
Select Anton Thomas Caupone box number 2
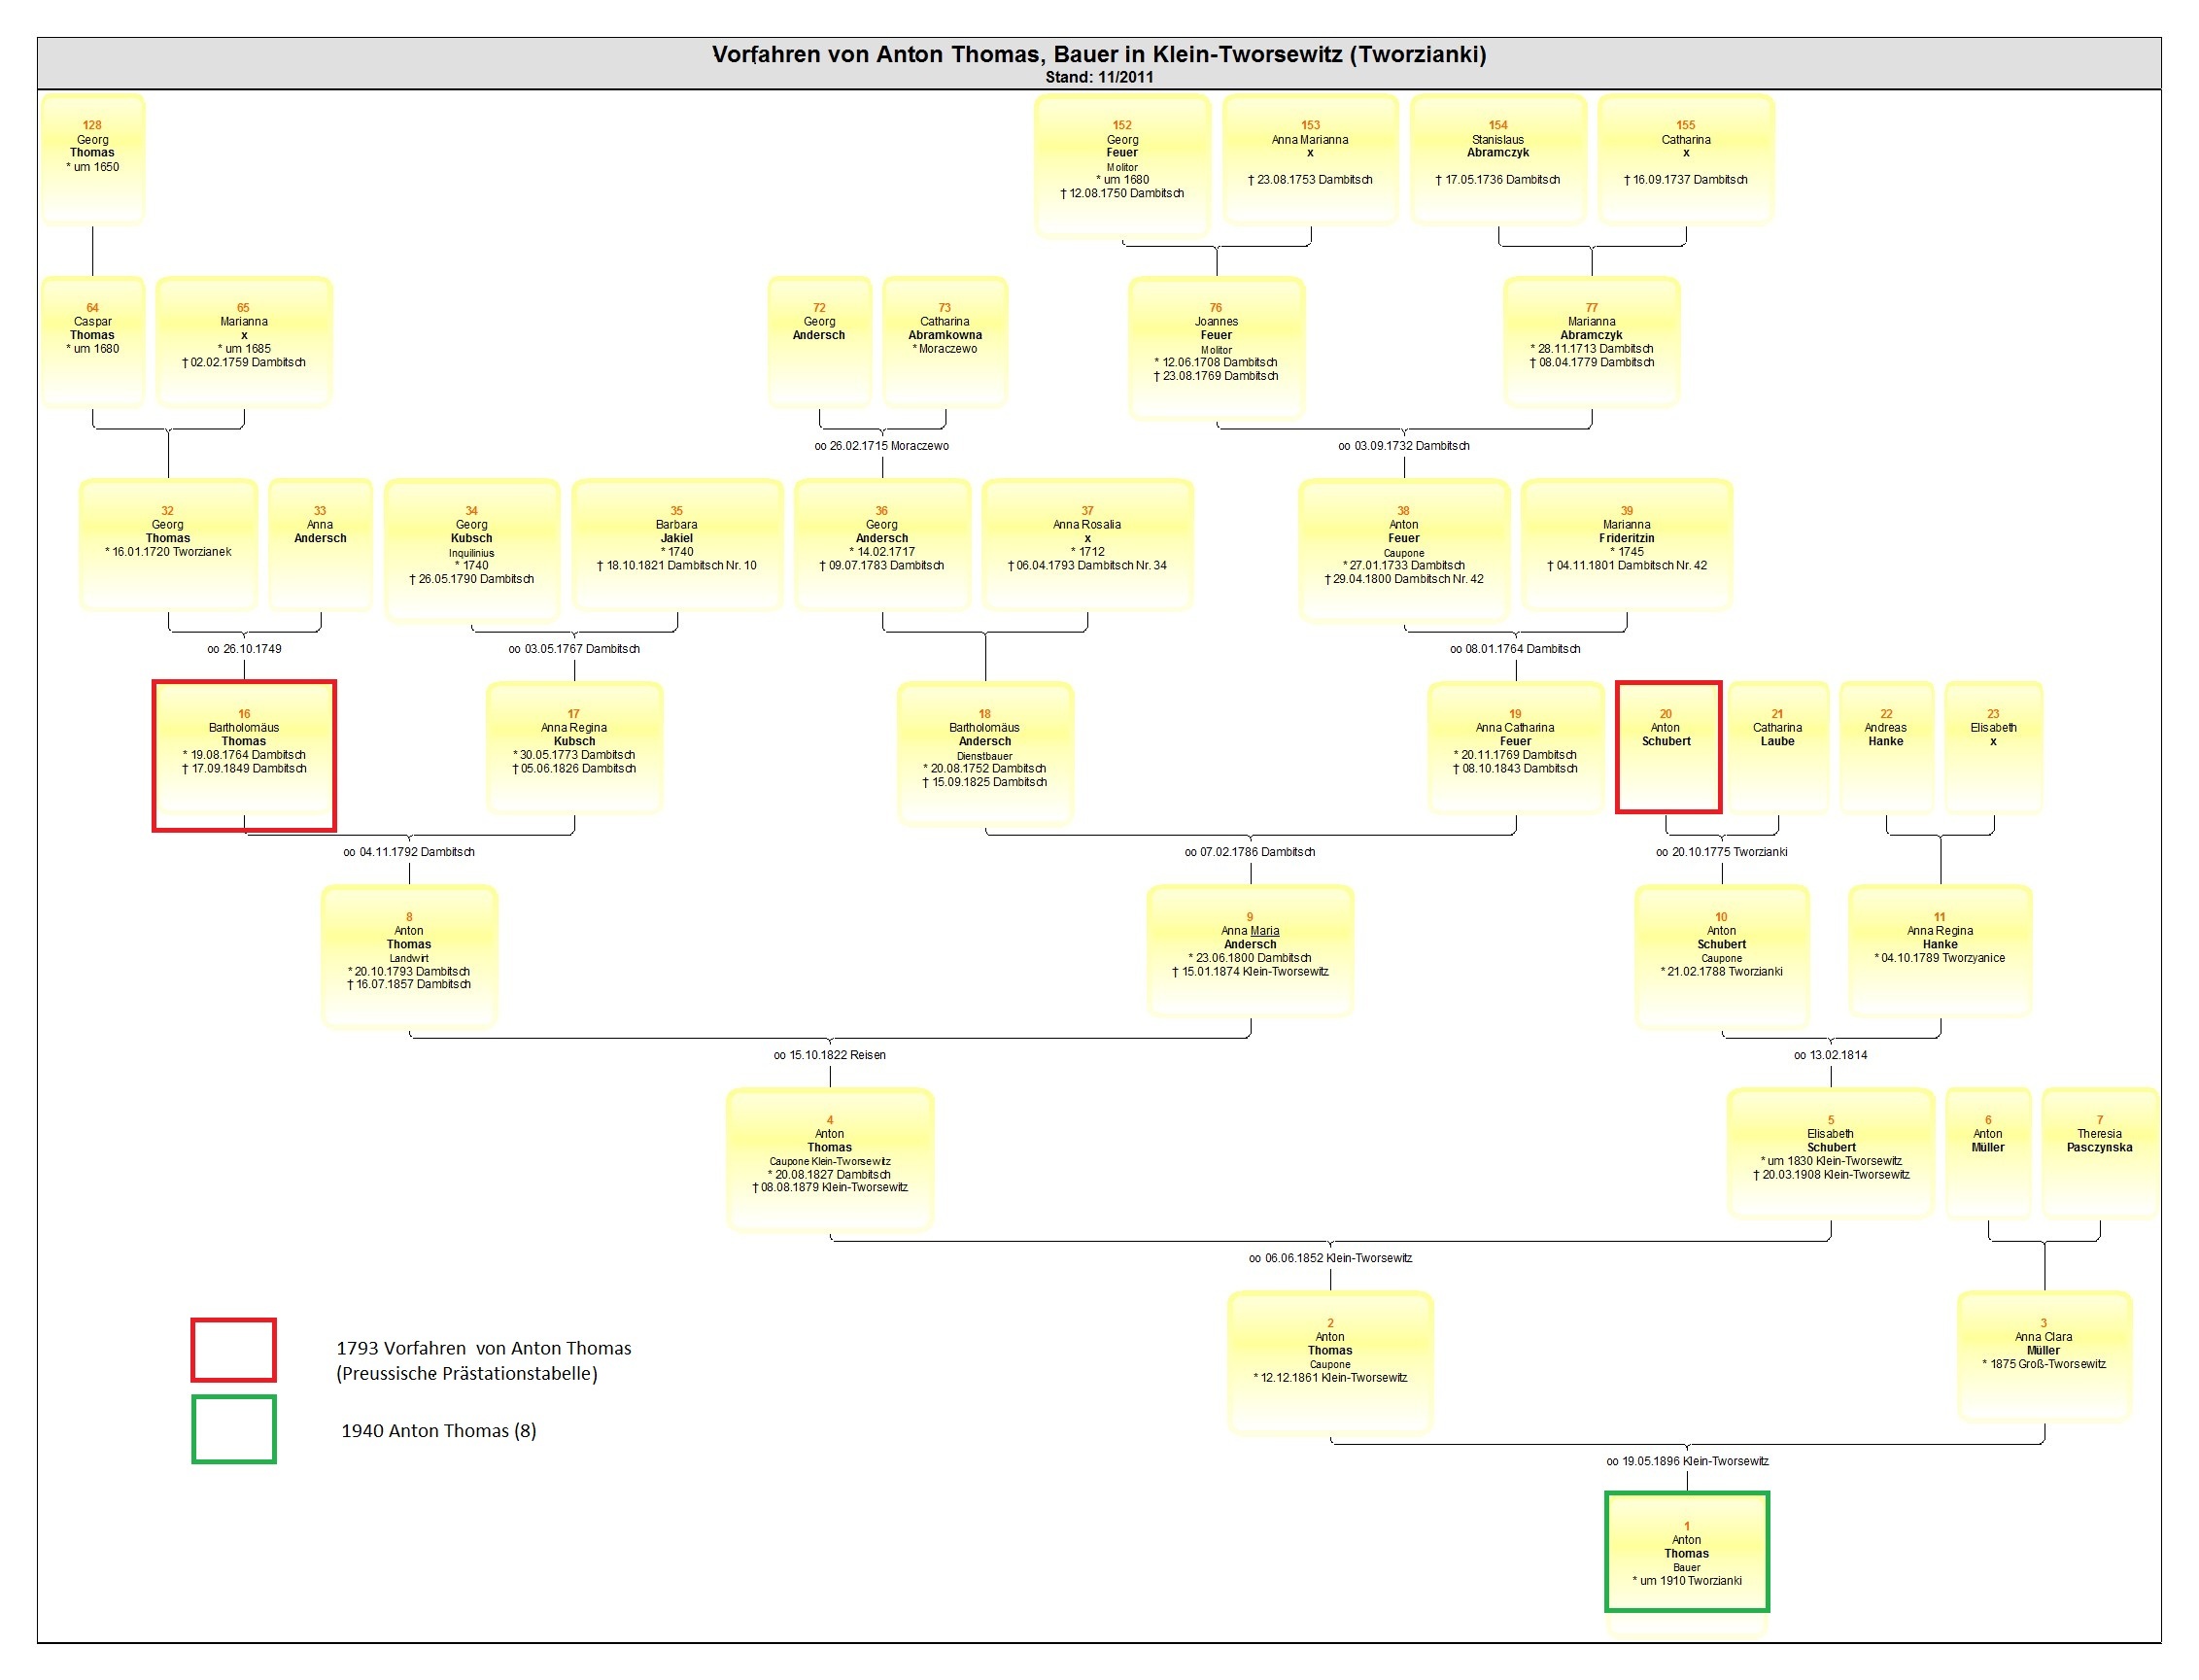pyautogui.click(x=1330, y=1362)
